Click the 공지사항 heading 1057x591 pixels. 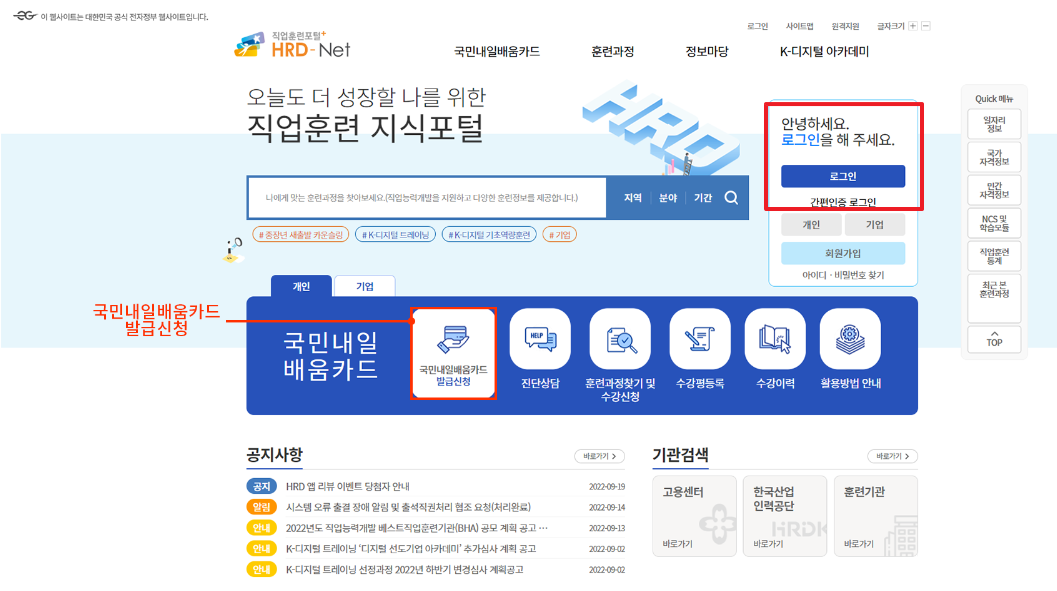[275, 455]
